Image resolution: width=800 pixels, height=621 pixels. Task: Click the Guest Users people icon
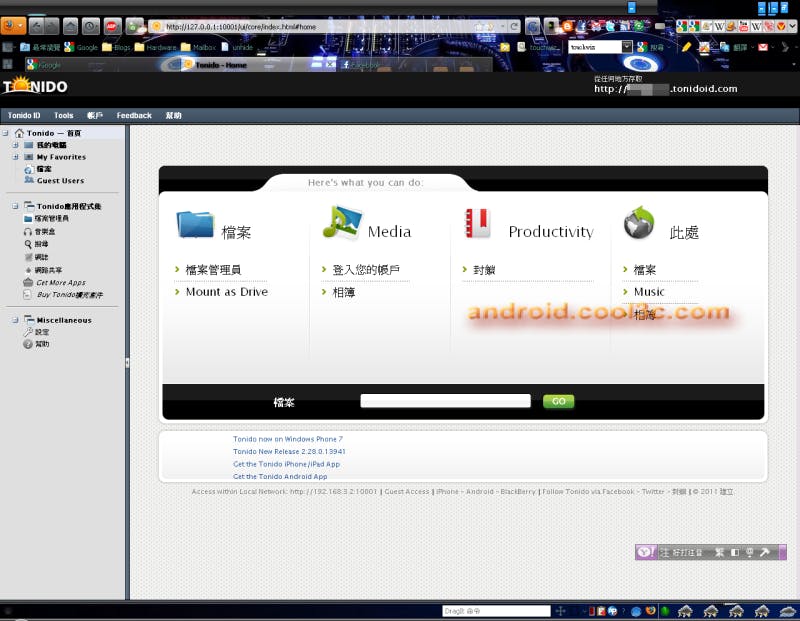coord(29,180)
